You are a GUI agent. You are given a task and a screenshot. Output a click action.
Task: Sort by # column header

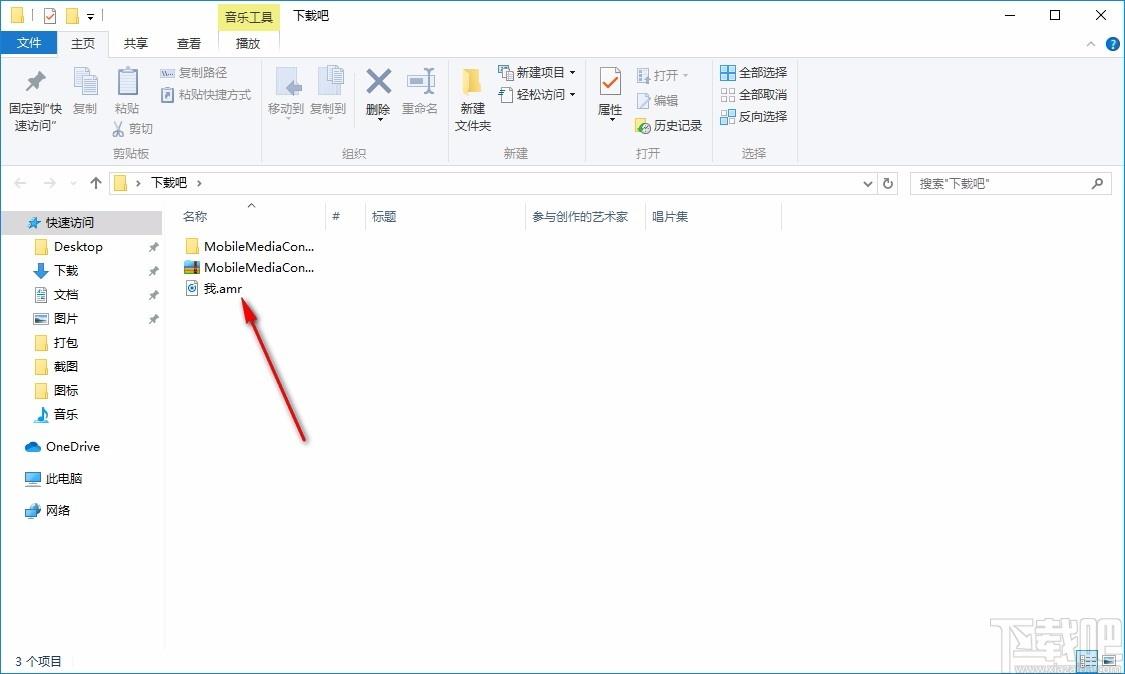(336, 216)
